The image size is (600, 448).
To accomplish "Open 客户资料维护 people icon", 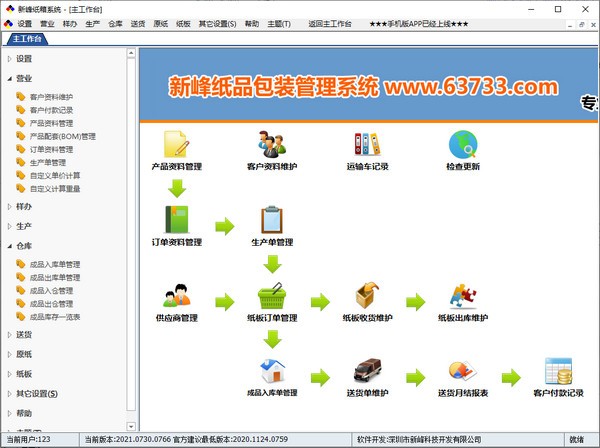I will [x=272, y=144].
